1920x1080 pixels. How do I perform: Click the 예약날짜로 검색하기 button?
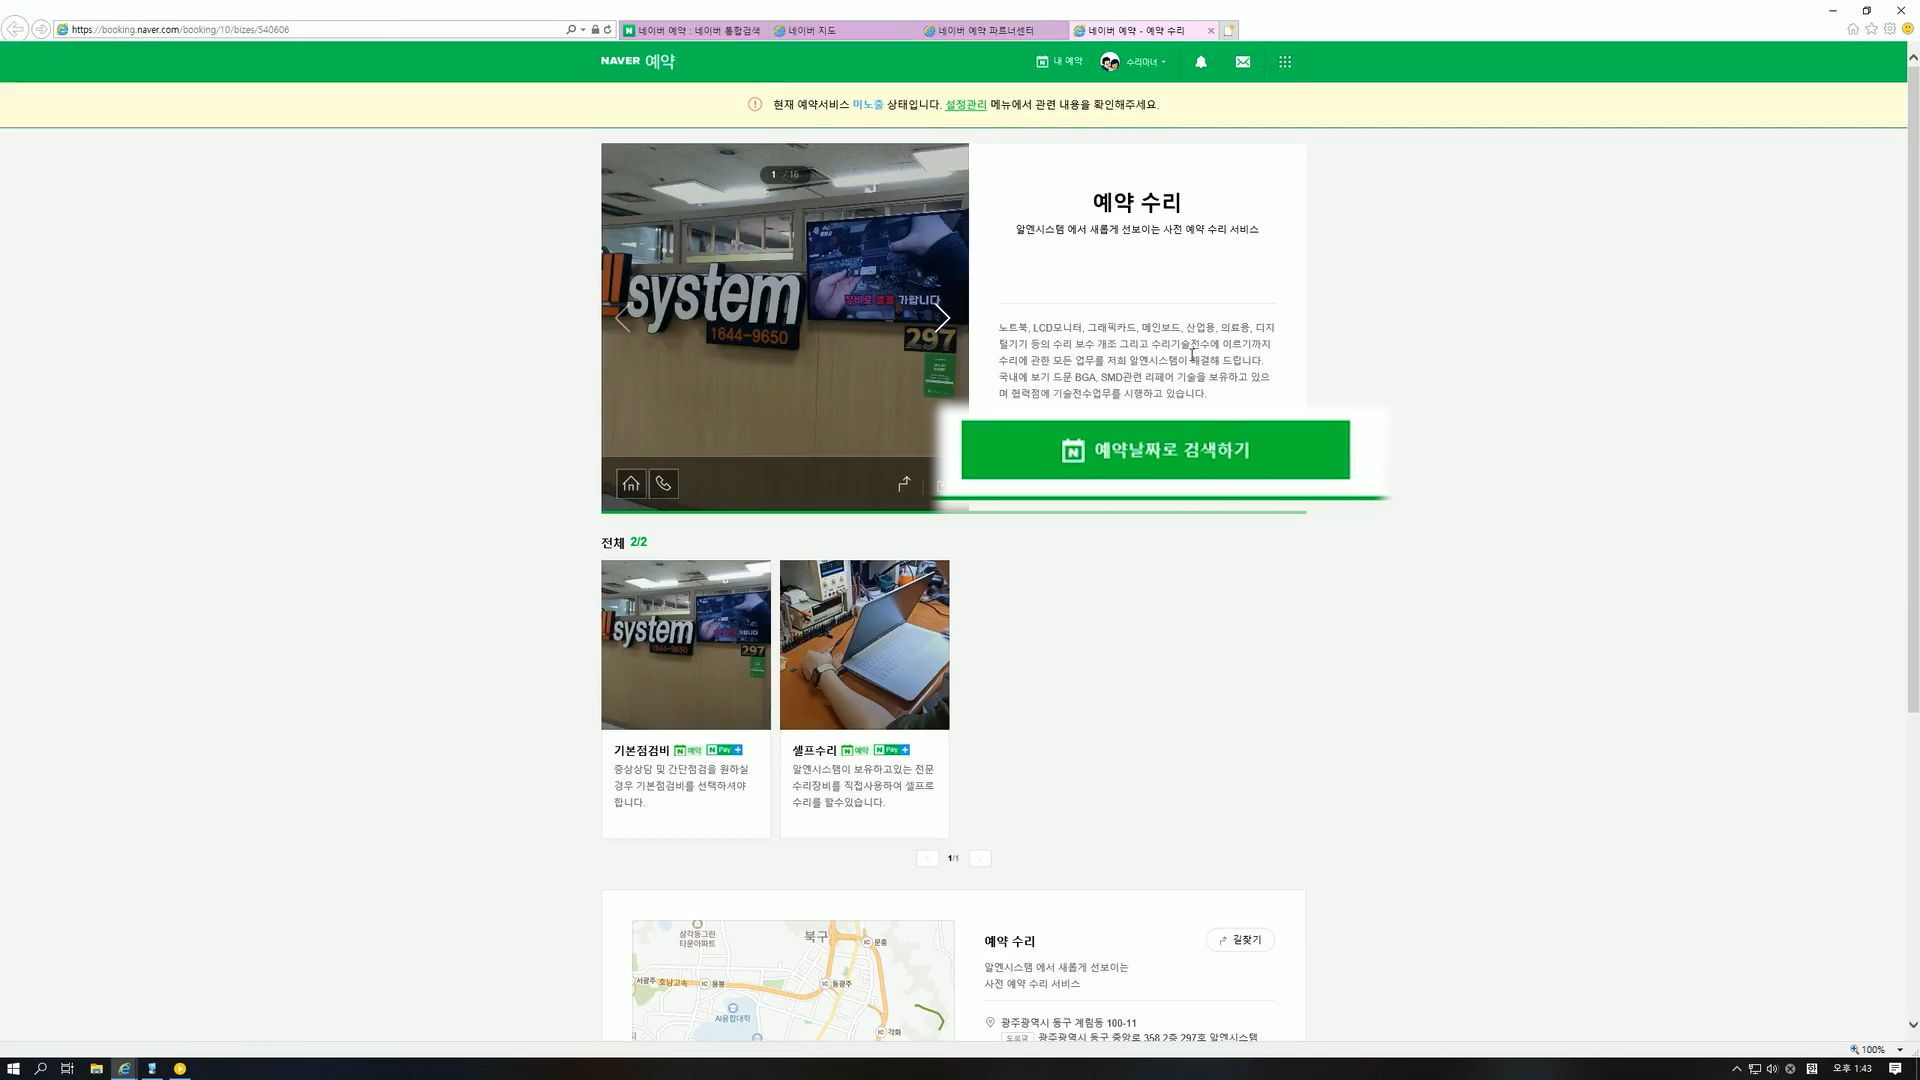[x=1155, y=450]
